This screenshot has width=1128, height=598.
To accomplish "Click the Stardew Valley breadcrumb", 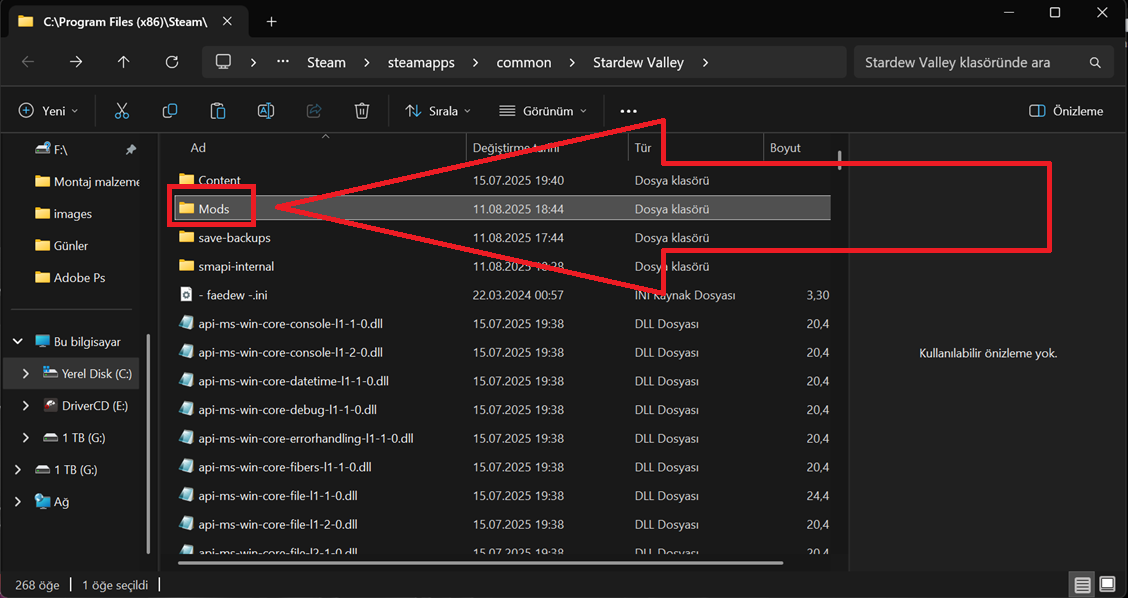I will (638, 63).
